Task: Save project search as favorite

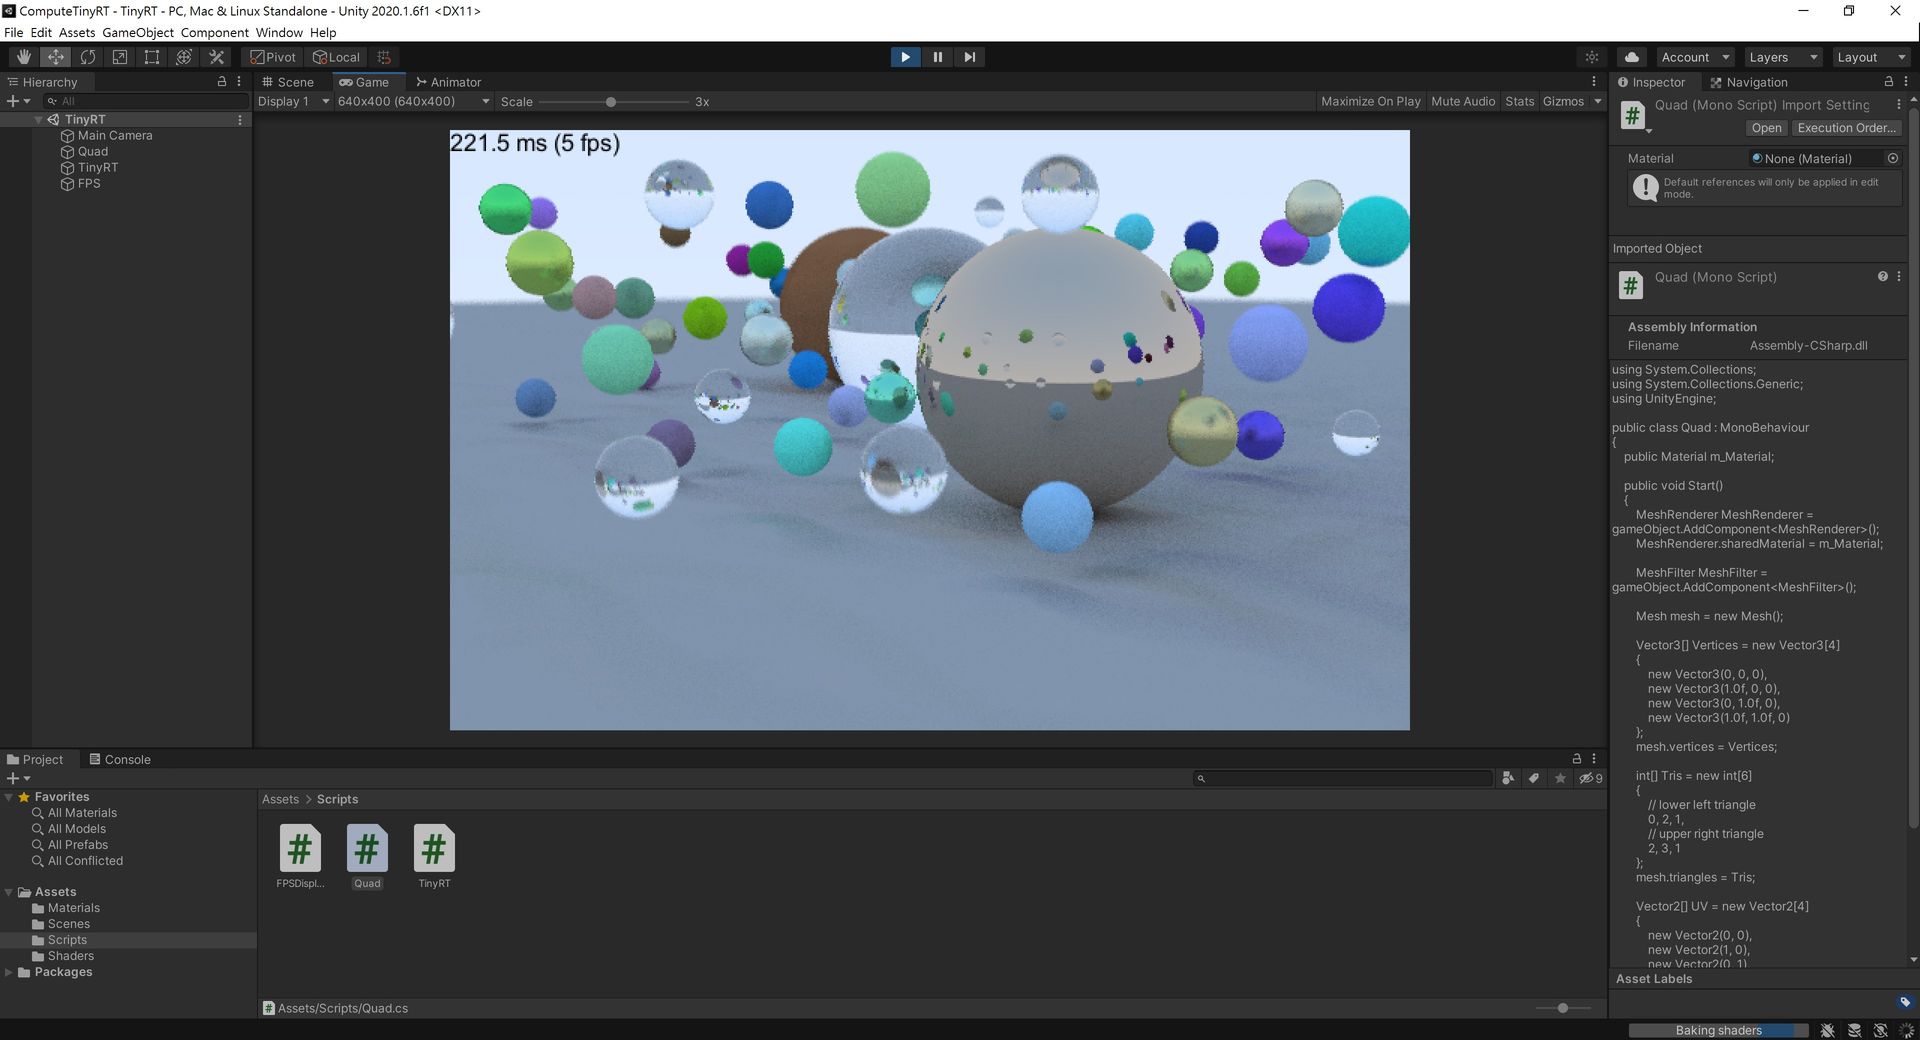Action: [x=1560, y=778]
